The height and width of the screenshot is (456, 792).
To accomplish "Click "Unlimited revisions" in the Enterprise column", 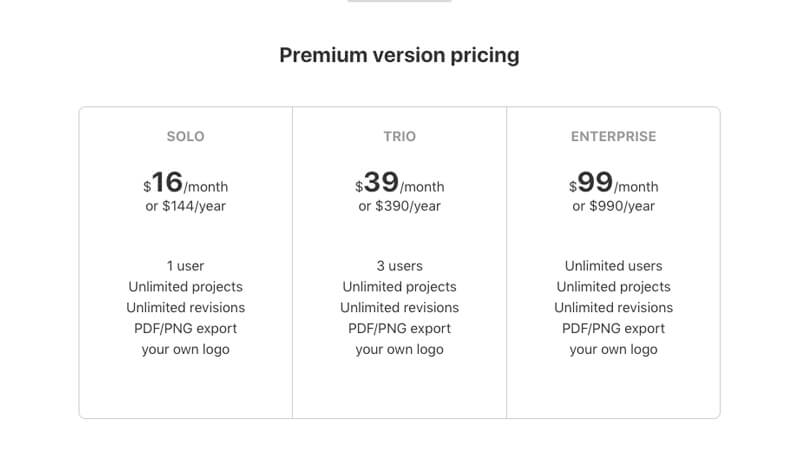I will point(613,308).
